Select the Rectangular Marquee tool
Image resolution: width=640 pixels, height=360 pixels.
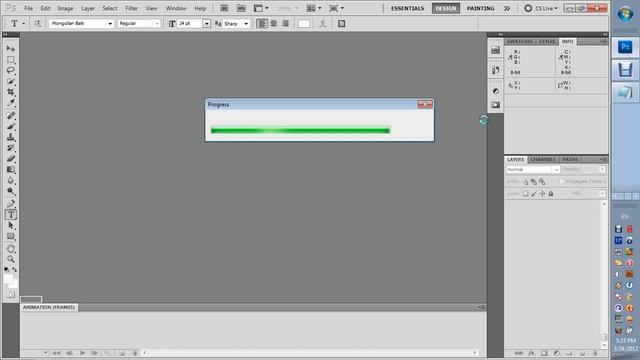(11, 60)
